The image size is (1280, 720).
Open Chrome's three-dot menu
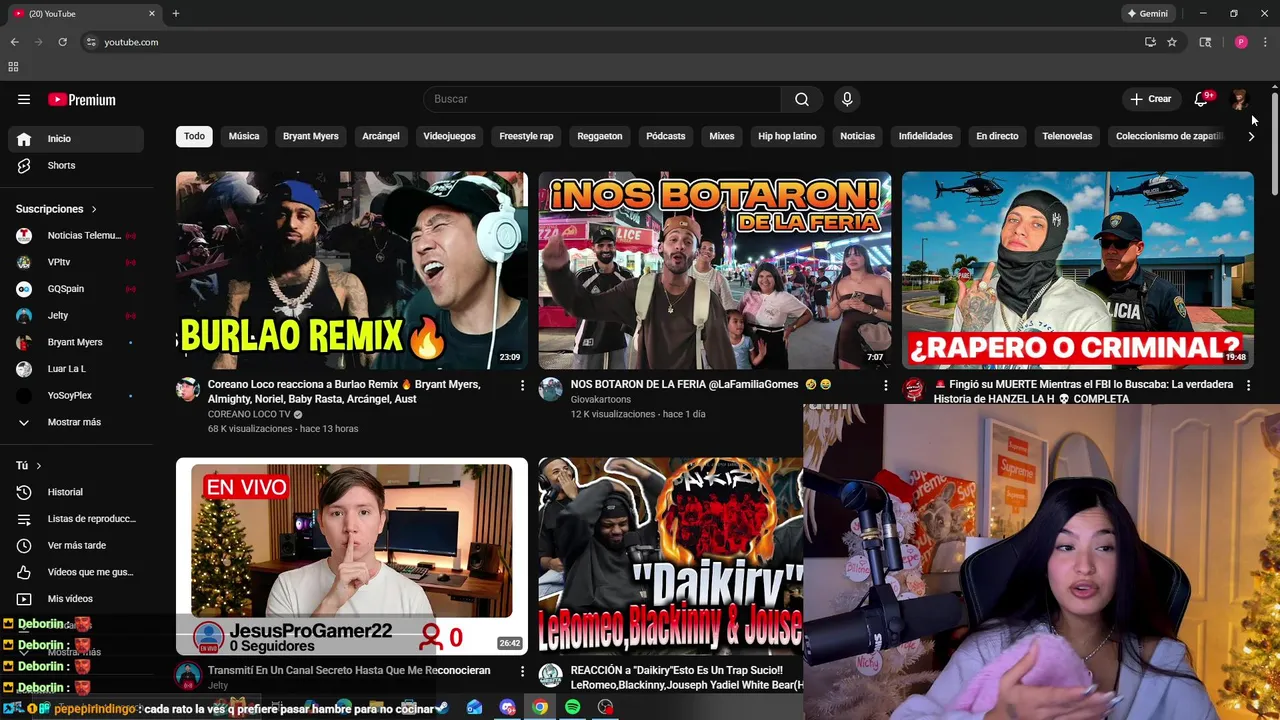(x=1265, y=42)
